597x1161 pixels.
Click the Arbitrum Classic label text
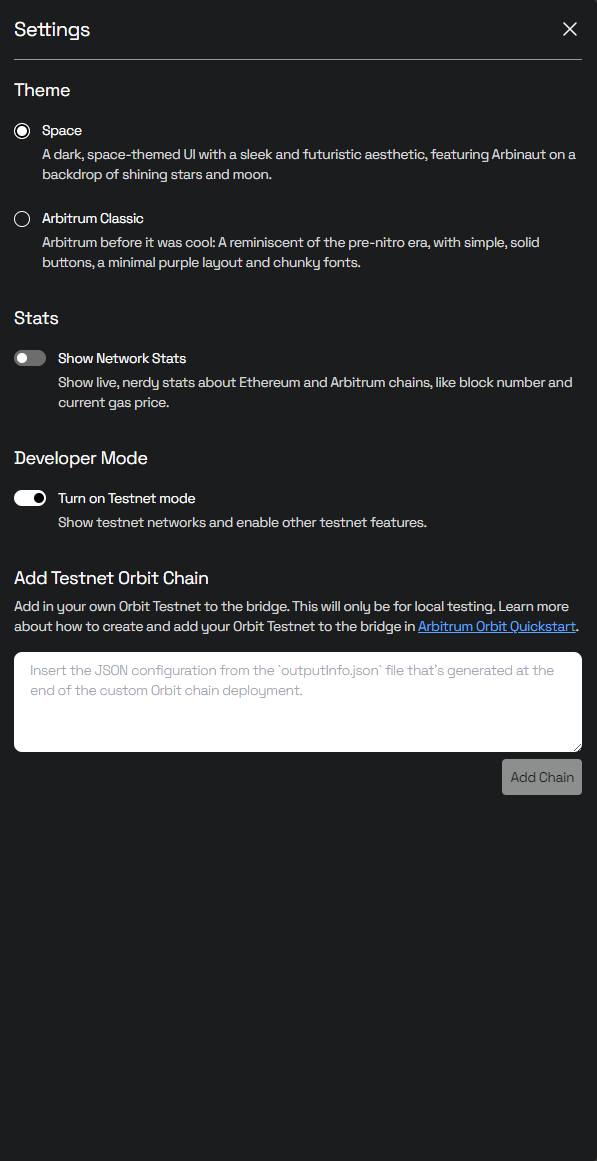[93, 219]
